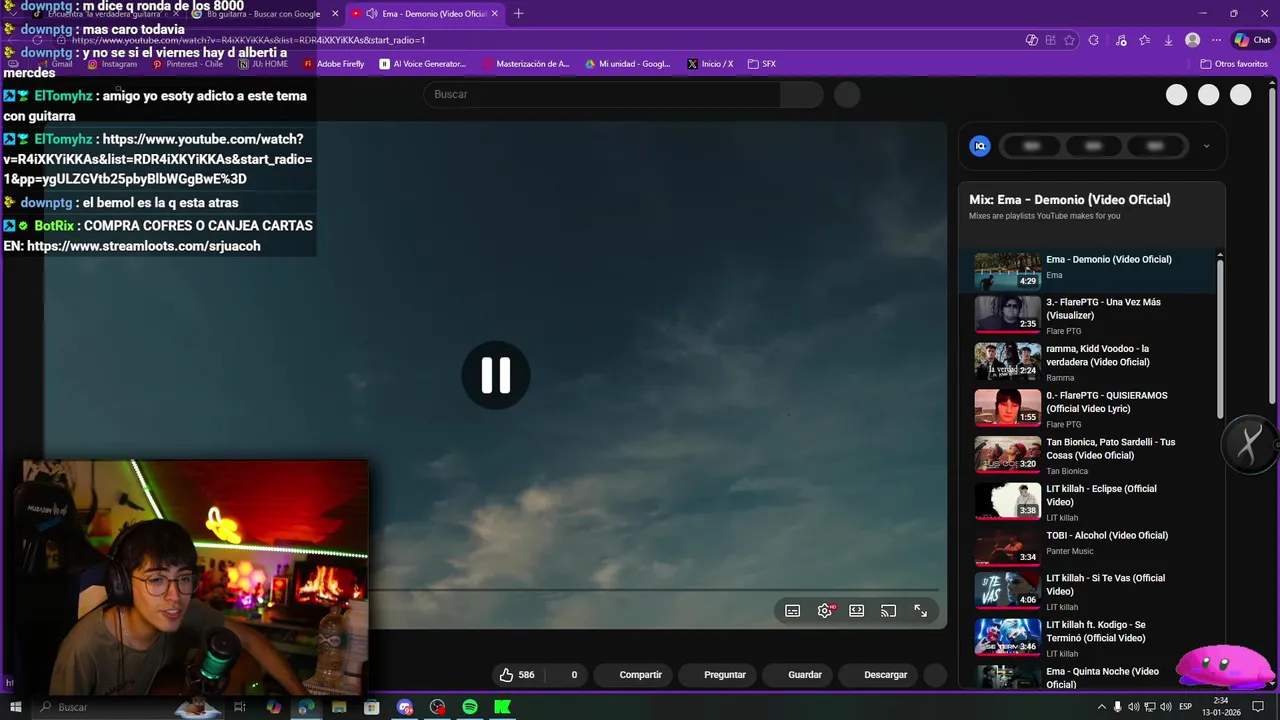This screenshot has height=720, width=1280.
Task: Like the video showing 586 likes
Action: coord(517,675)
